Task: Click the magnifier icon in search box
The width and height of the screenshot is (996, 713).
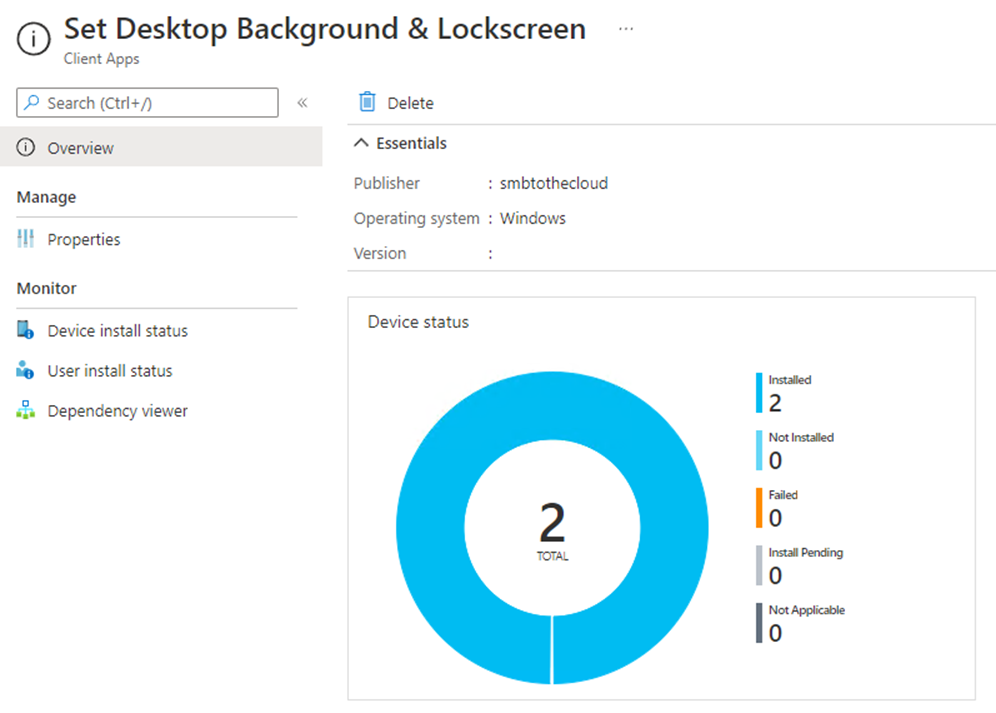Action: tap(32, 103)
